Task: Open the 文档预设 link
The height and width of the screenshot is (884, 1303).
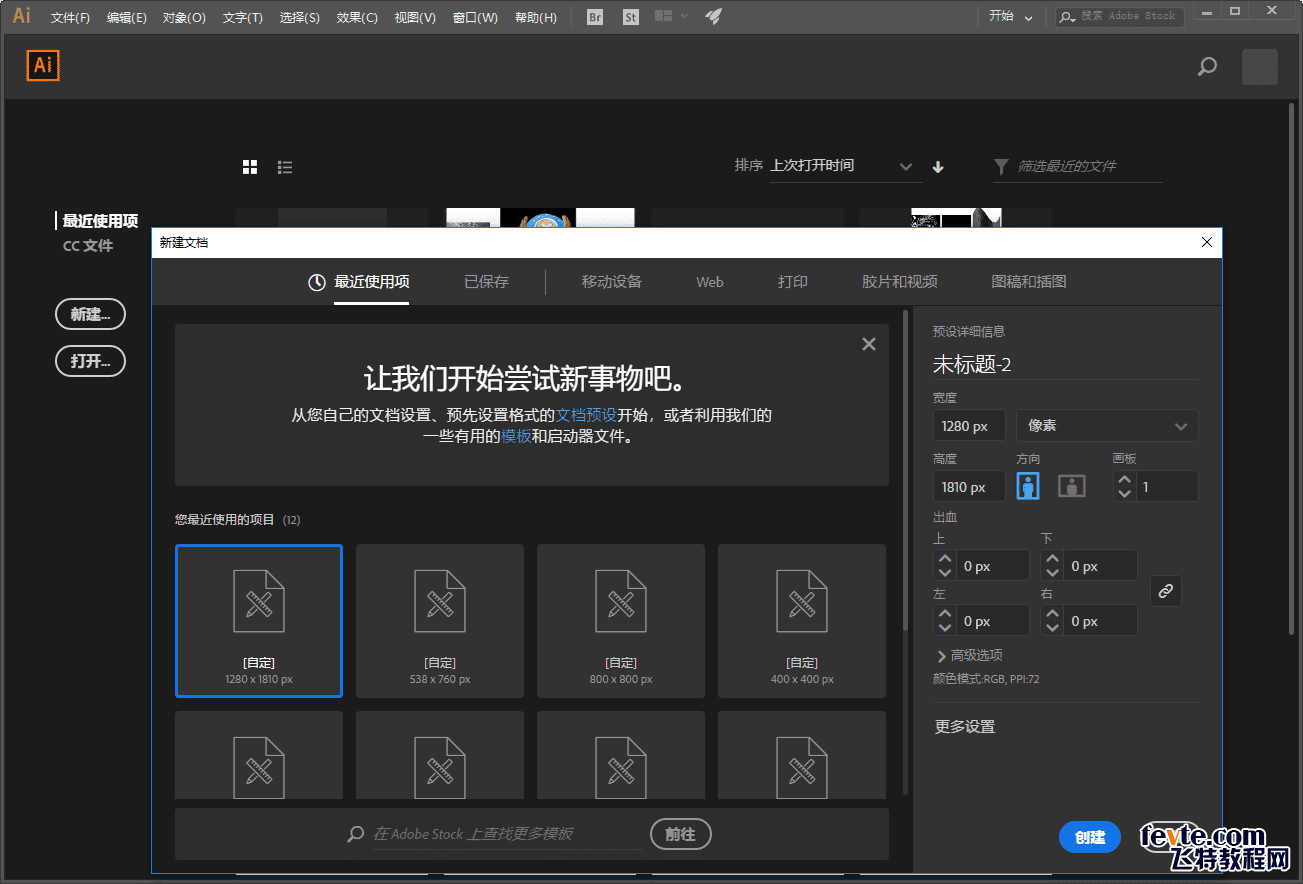Action: pyautogui.click(x=586, y=415)
